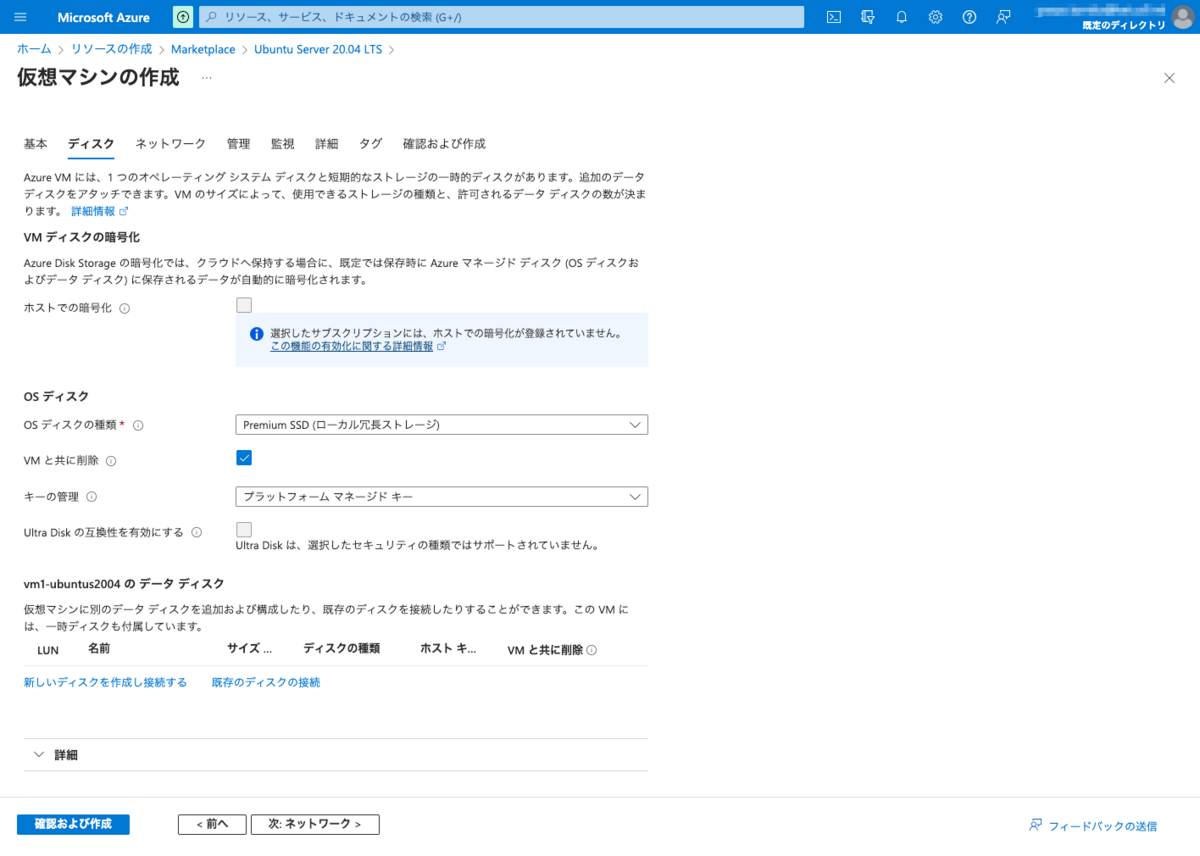Click 既存のディスクの接続 link
1200x856 pixels.
(x=266, y=683)
